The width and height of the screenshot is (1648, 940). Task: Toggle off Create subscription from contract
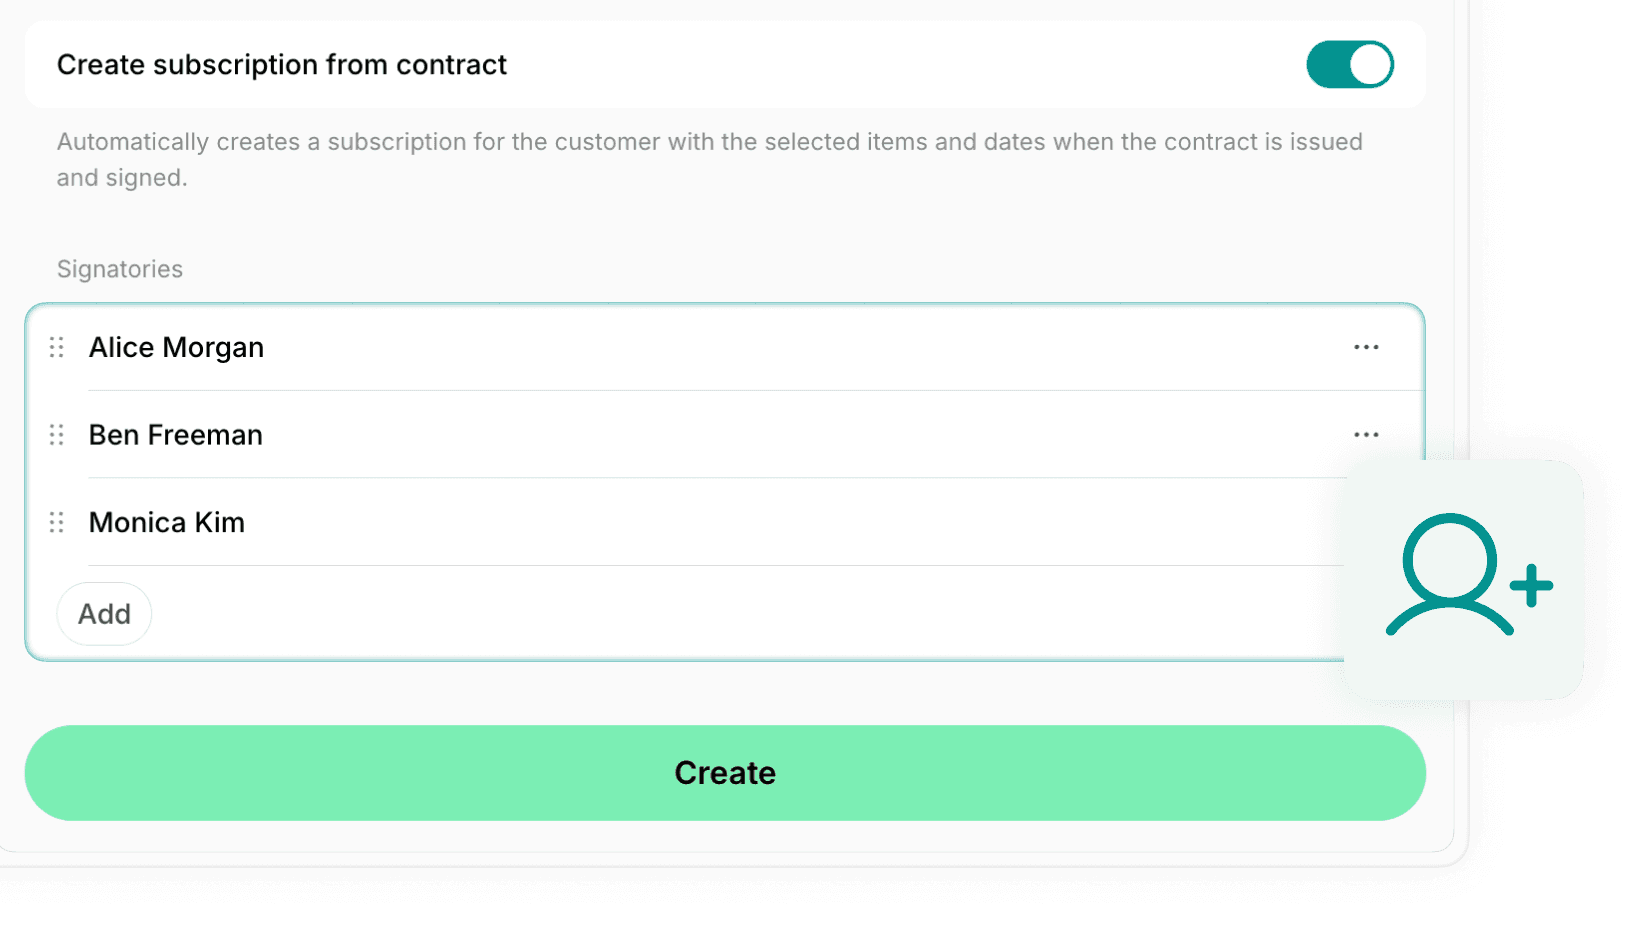coord(1349,65)
